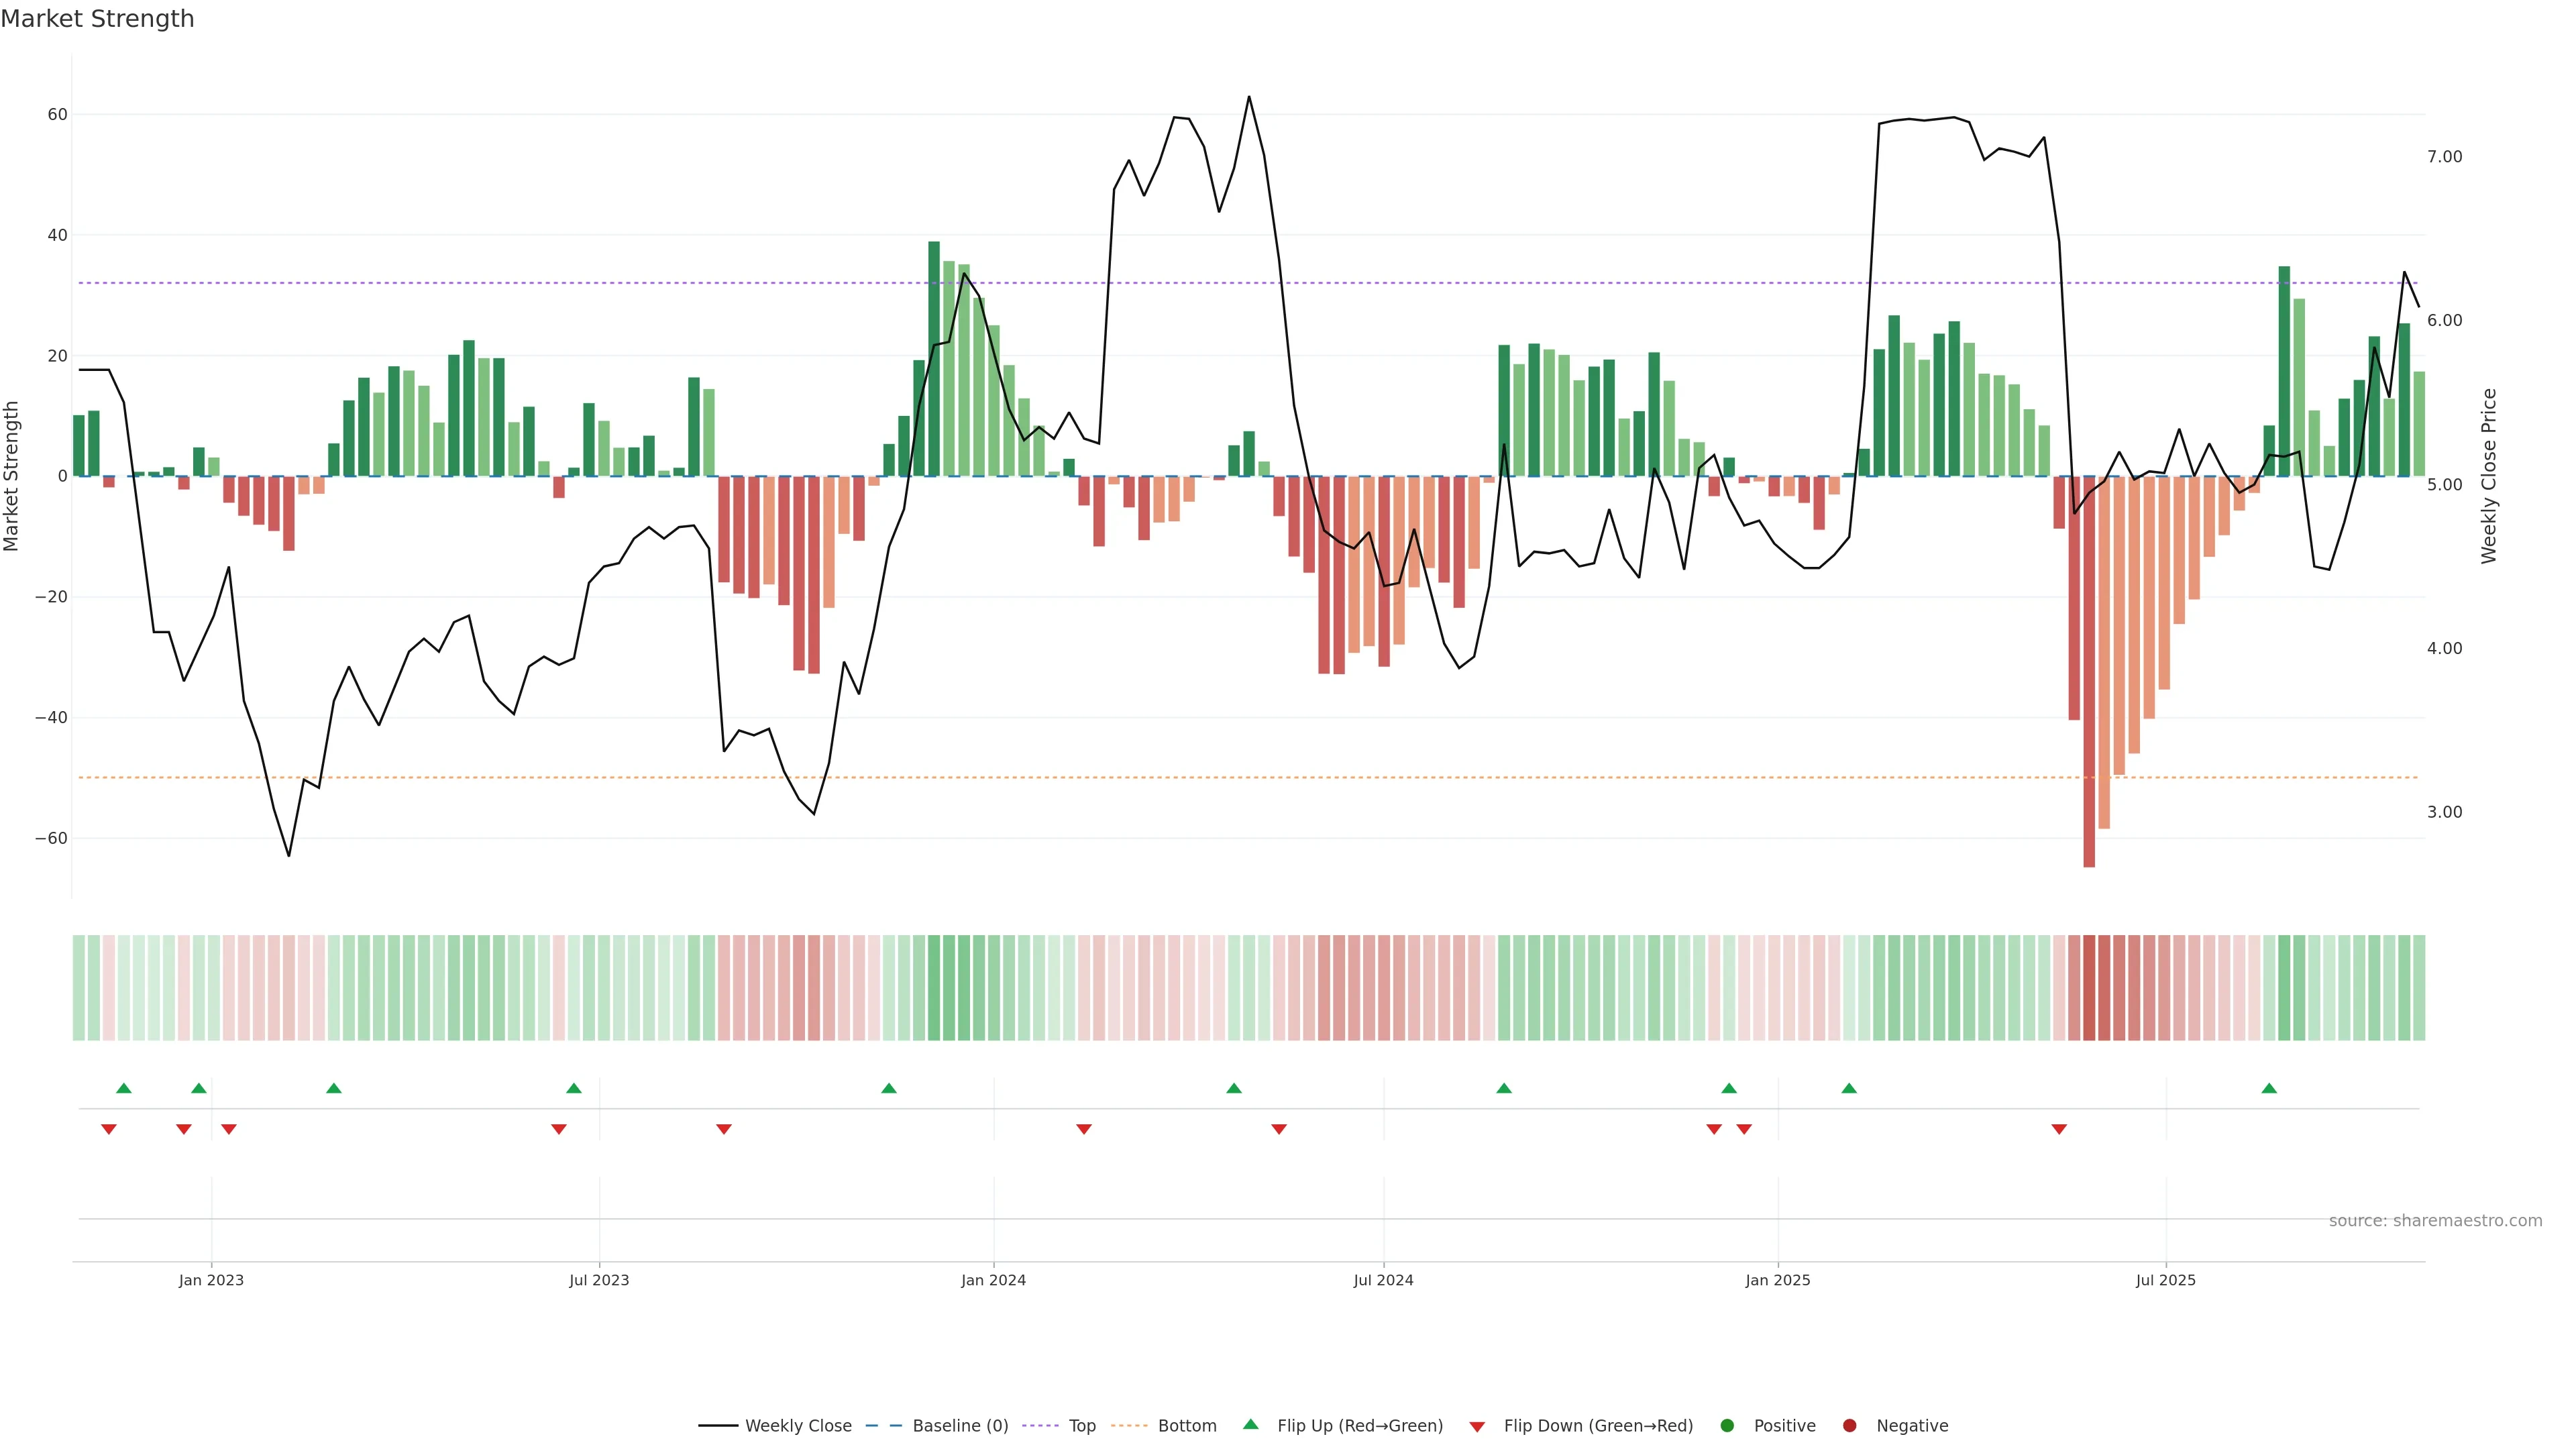The width and height of the screenshot is (2576, 1449).
Task: Click the Market Strength chart title
Action: [x=97, y=19]
